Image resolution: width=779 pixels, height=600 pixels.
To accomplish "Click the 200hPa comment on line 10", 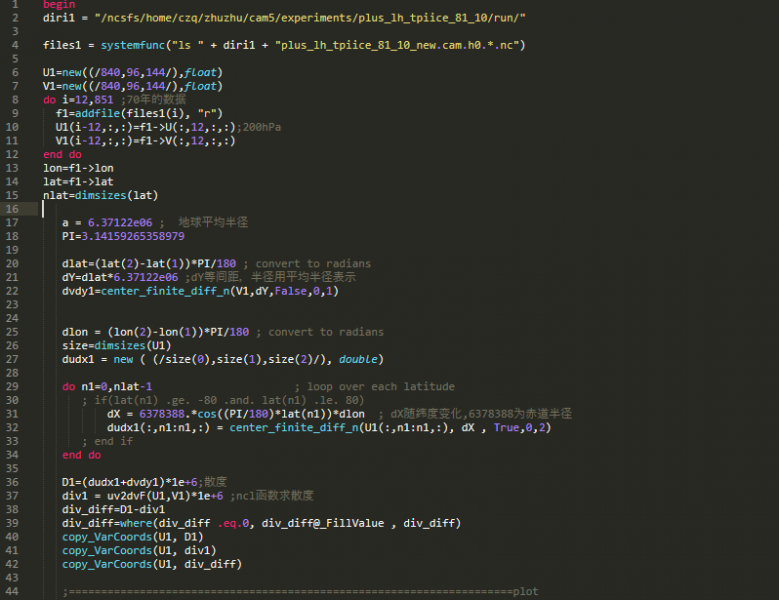I will pyautogui.click(x=261, y=127).
